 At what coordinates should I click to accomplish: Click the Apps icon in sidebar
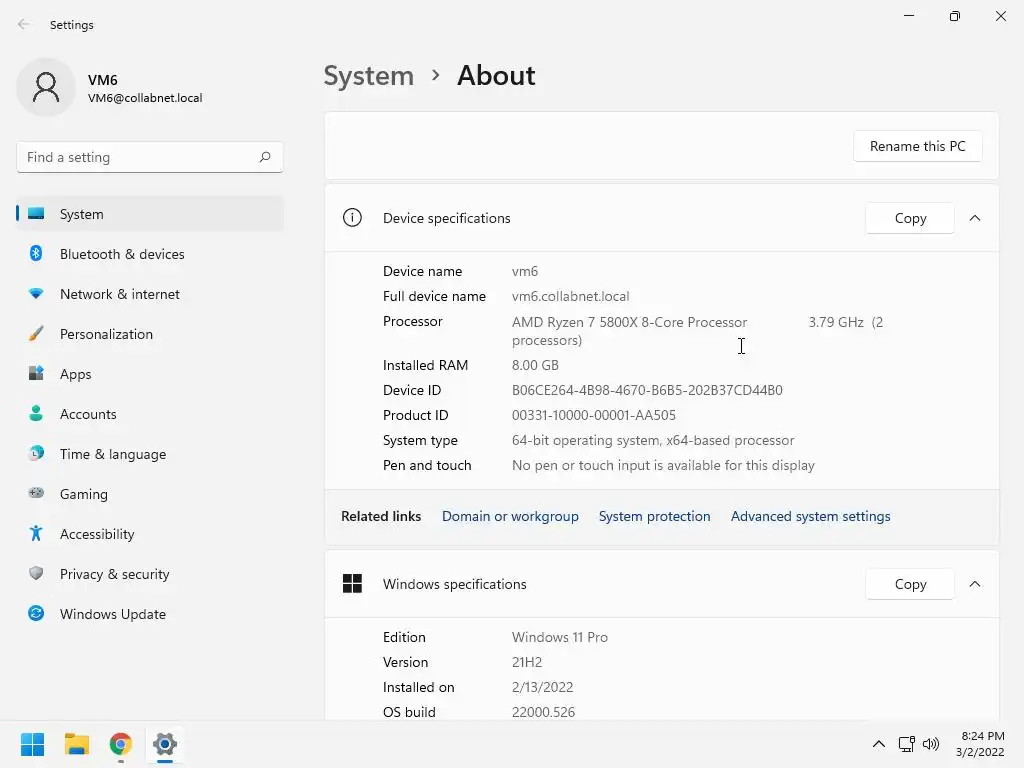tap(36, 374)
